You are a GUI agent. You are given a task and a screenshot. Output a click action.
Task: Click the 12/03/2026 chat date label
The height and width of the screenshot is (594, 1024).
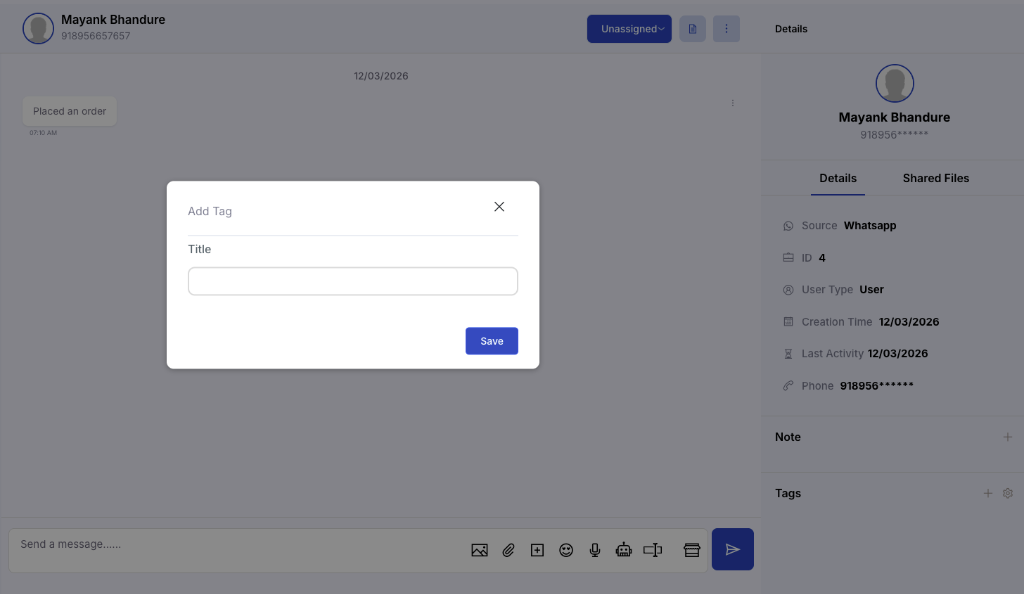[381, 76]
